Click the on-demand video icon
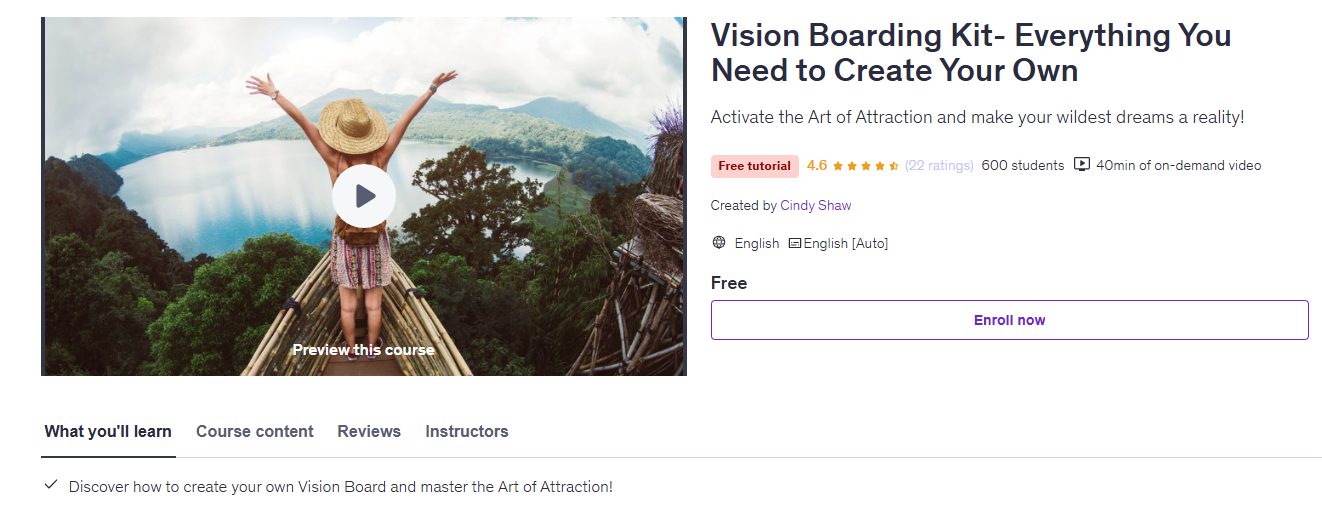1322x514 pixels. [1081, 165]
